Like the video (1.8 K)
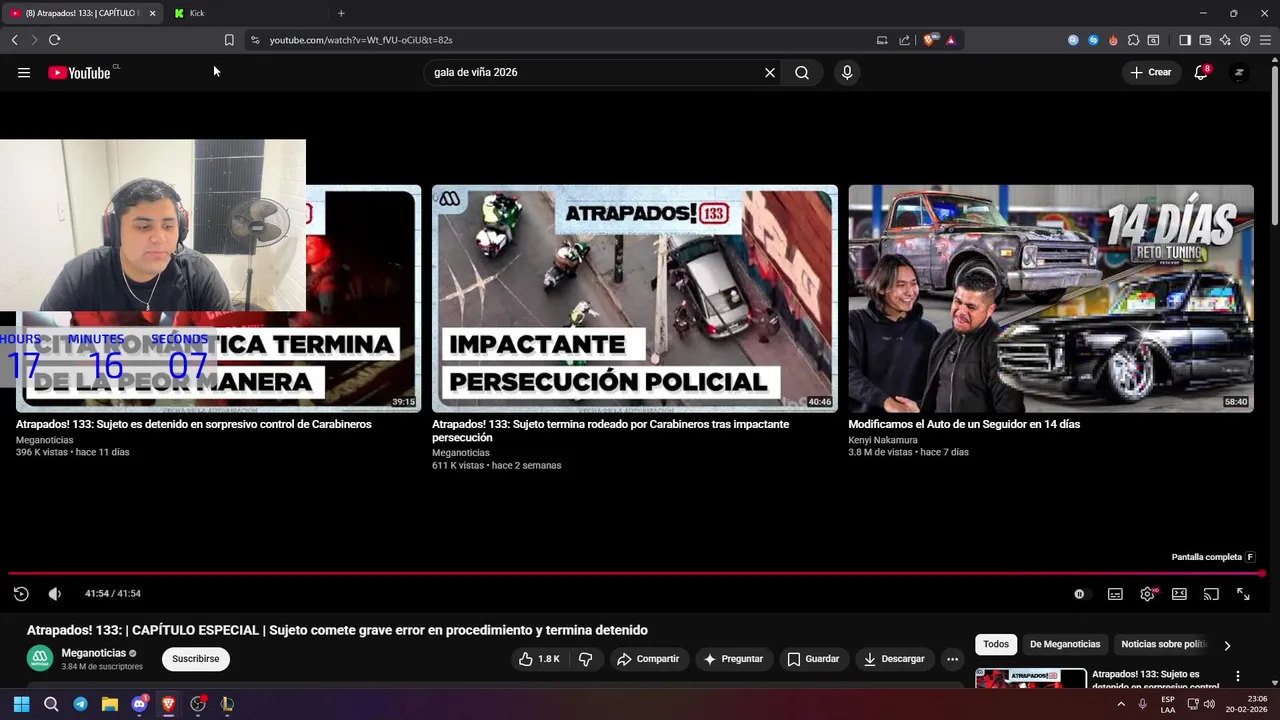 pos(539,659)
